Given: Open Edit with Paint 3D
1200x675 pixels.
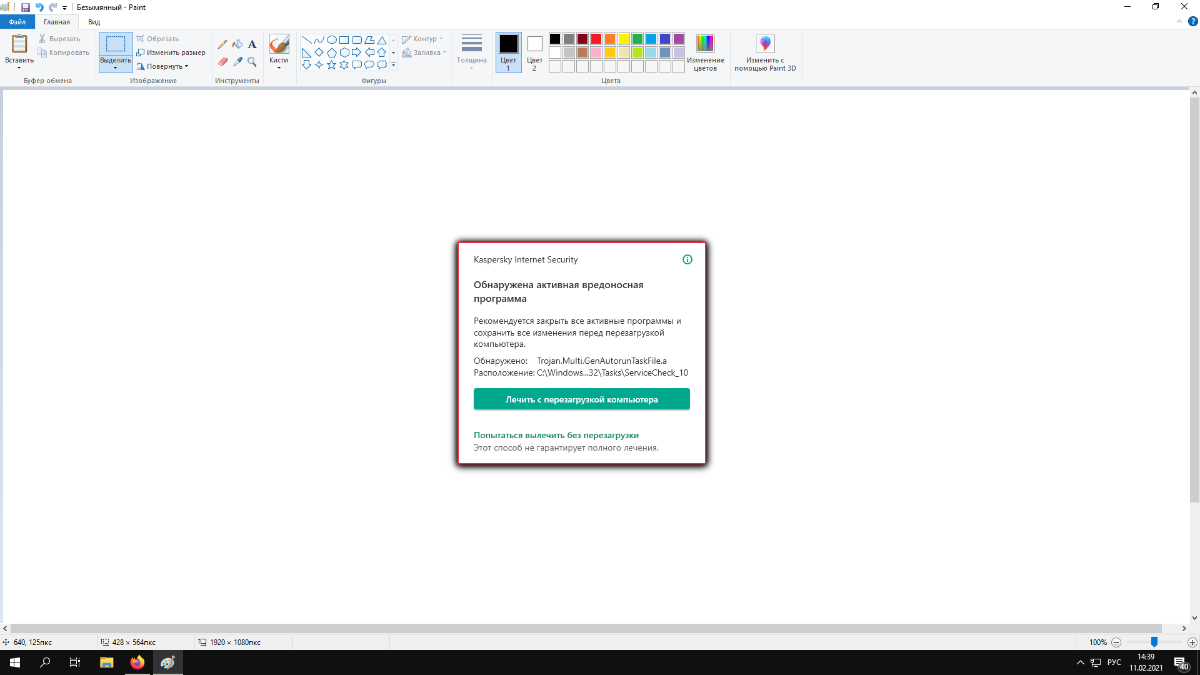Looking at the screenshot, I should [765, 53].
